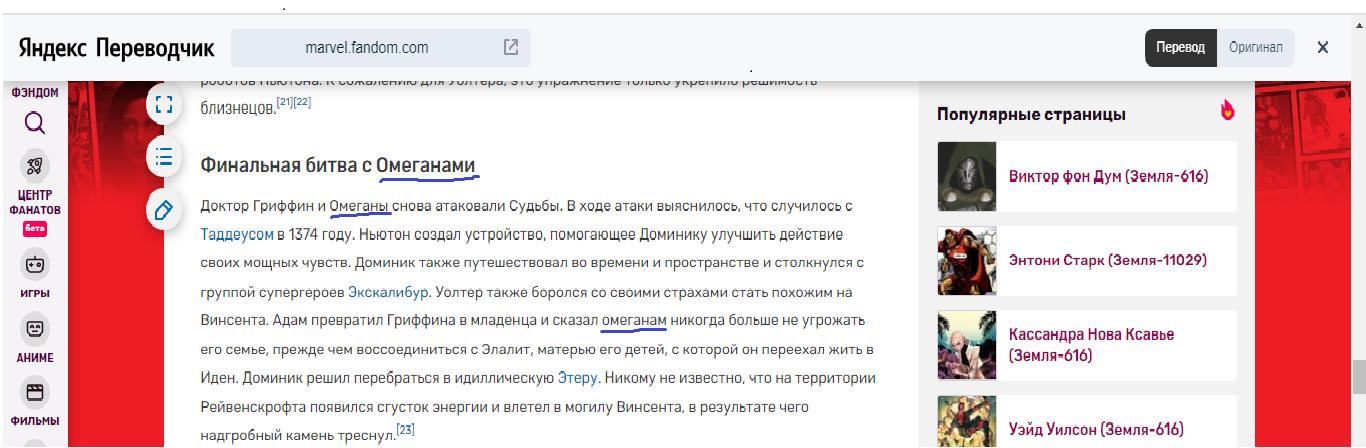1366x448 pixels.
Task: Open the Таддеусом link
Action: tap(237, 236)
